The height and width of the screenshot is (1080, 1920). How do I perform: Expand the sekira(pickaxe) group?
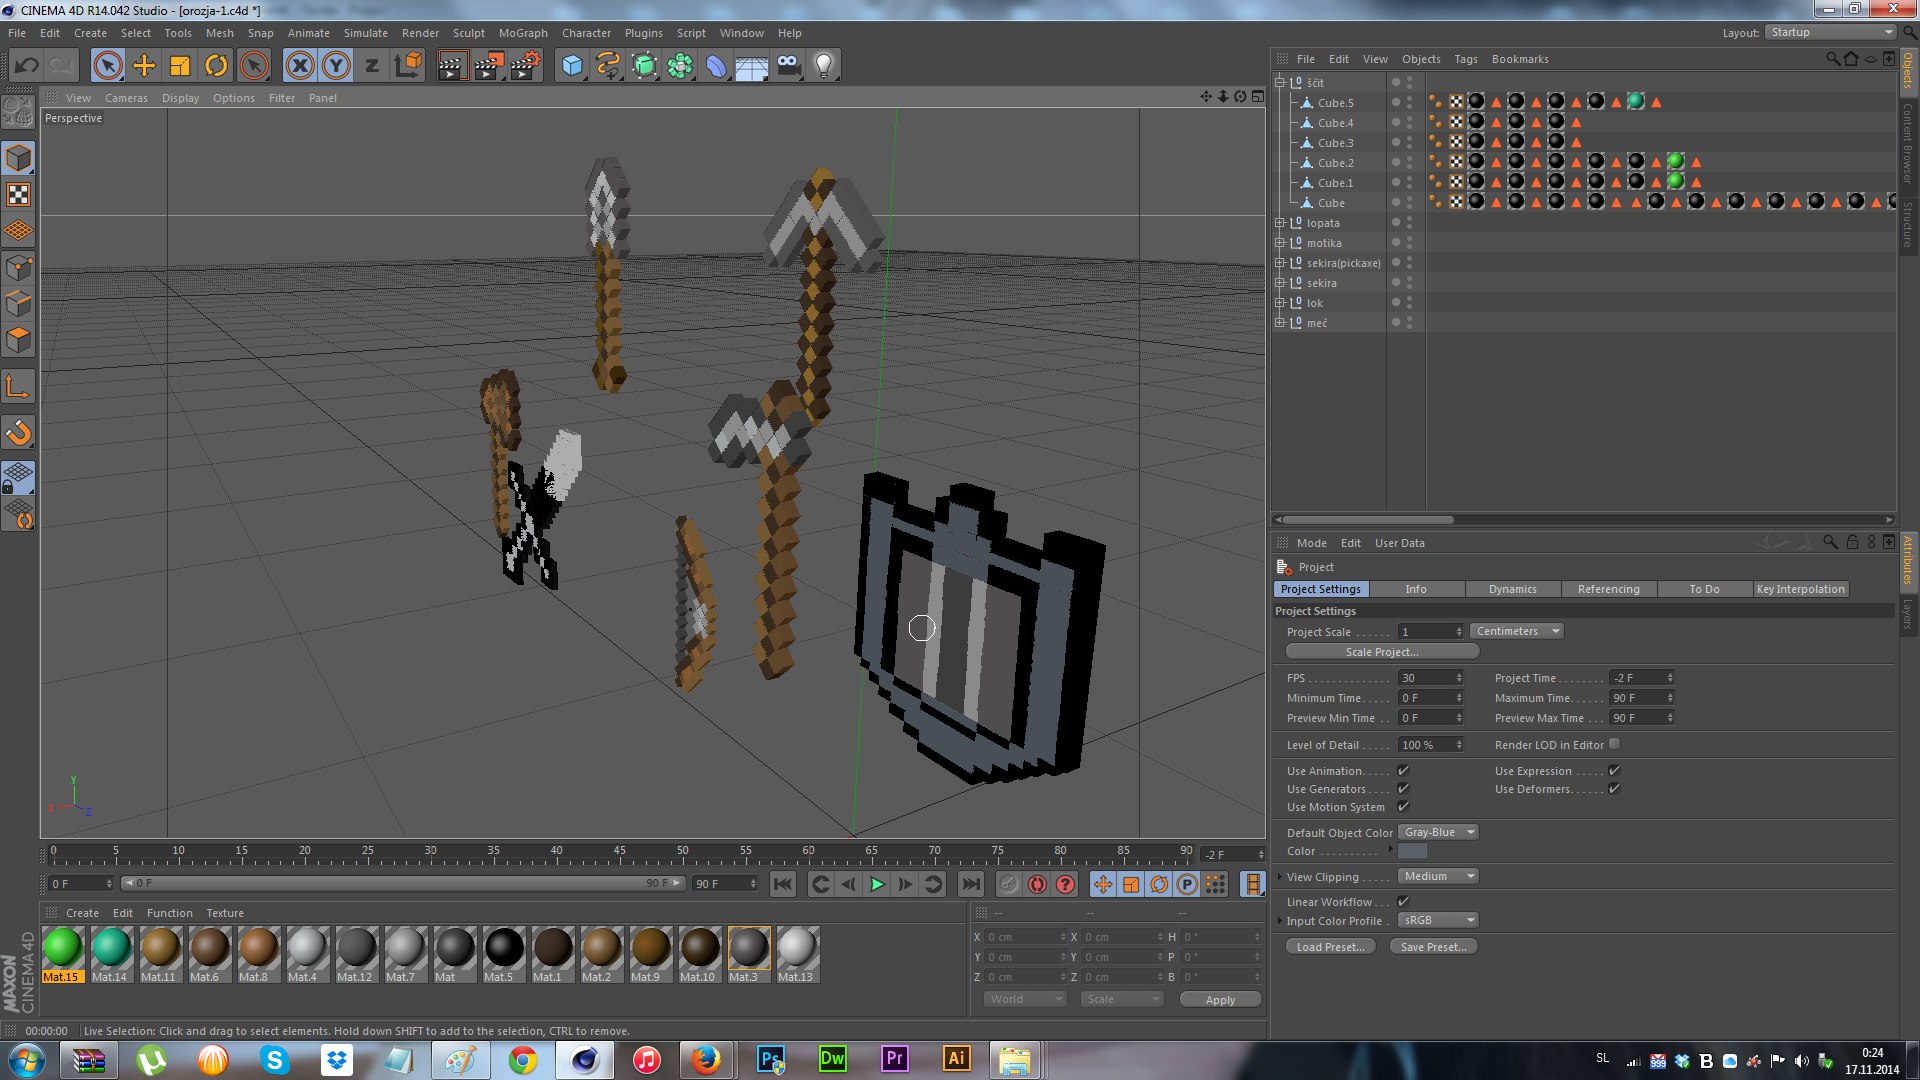1279,262
